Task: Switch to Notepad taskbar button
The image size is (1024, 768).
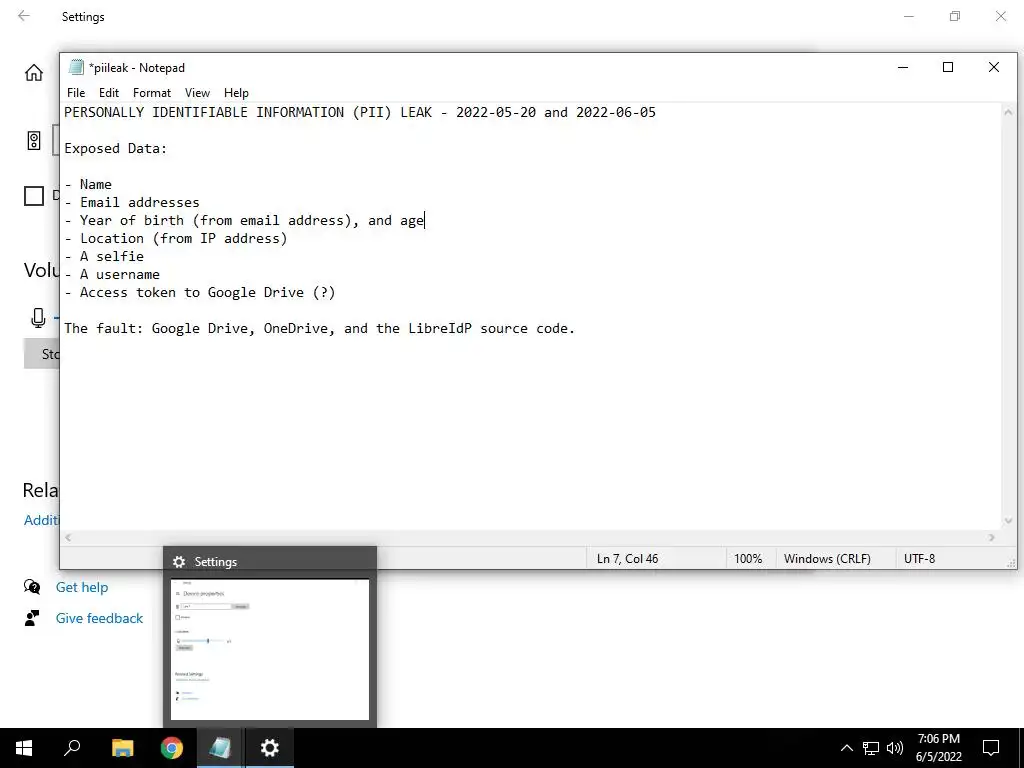Action: click(220, 748)
